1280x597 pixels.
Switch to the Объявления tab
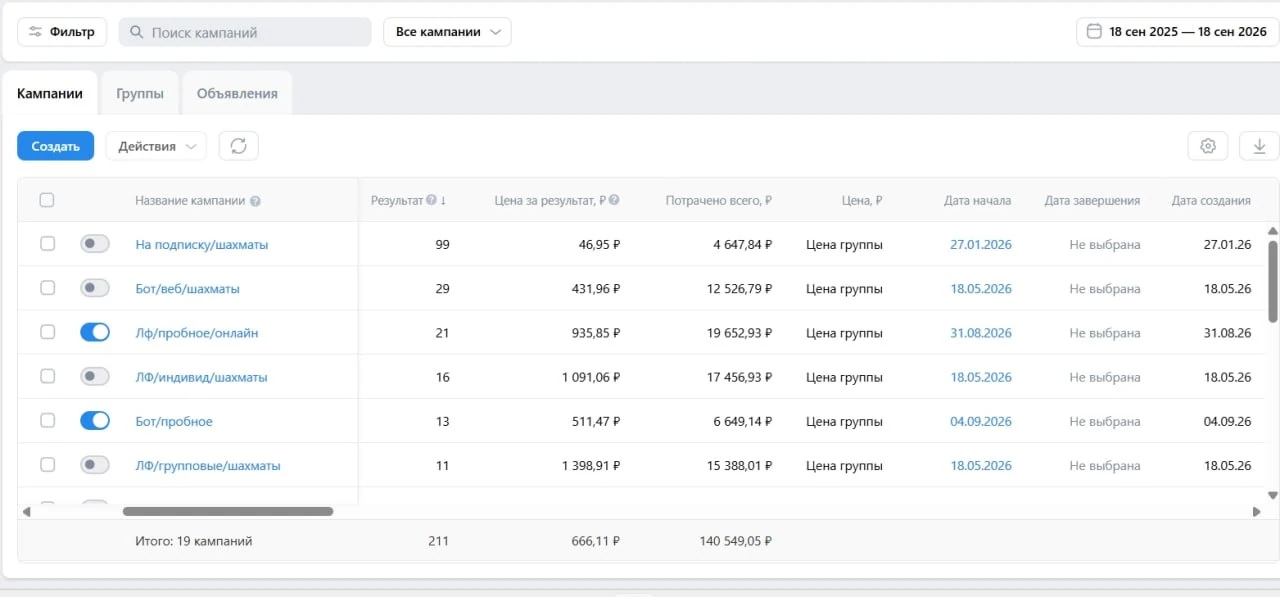coord(237,93)
